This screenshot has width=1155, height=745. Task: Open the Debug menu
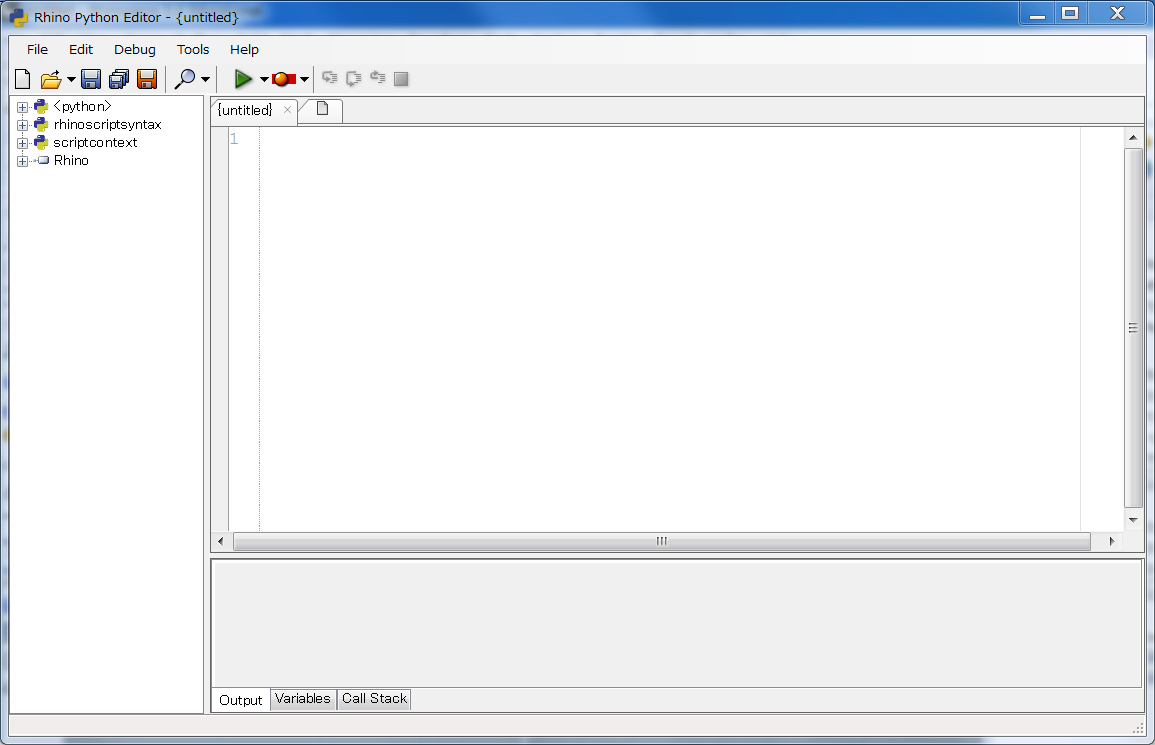pos(134,49)
